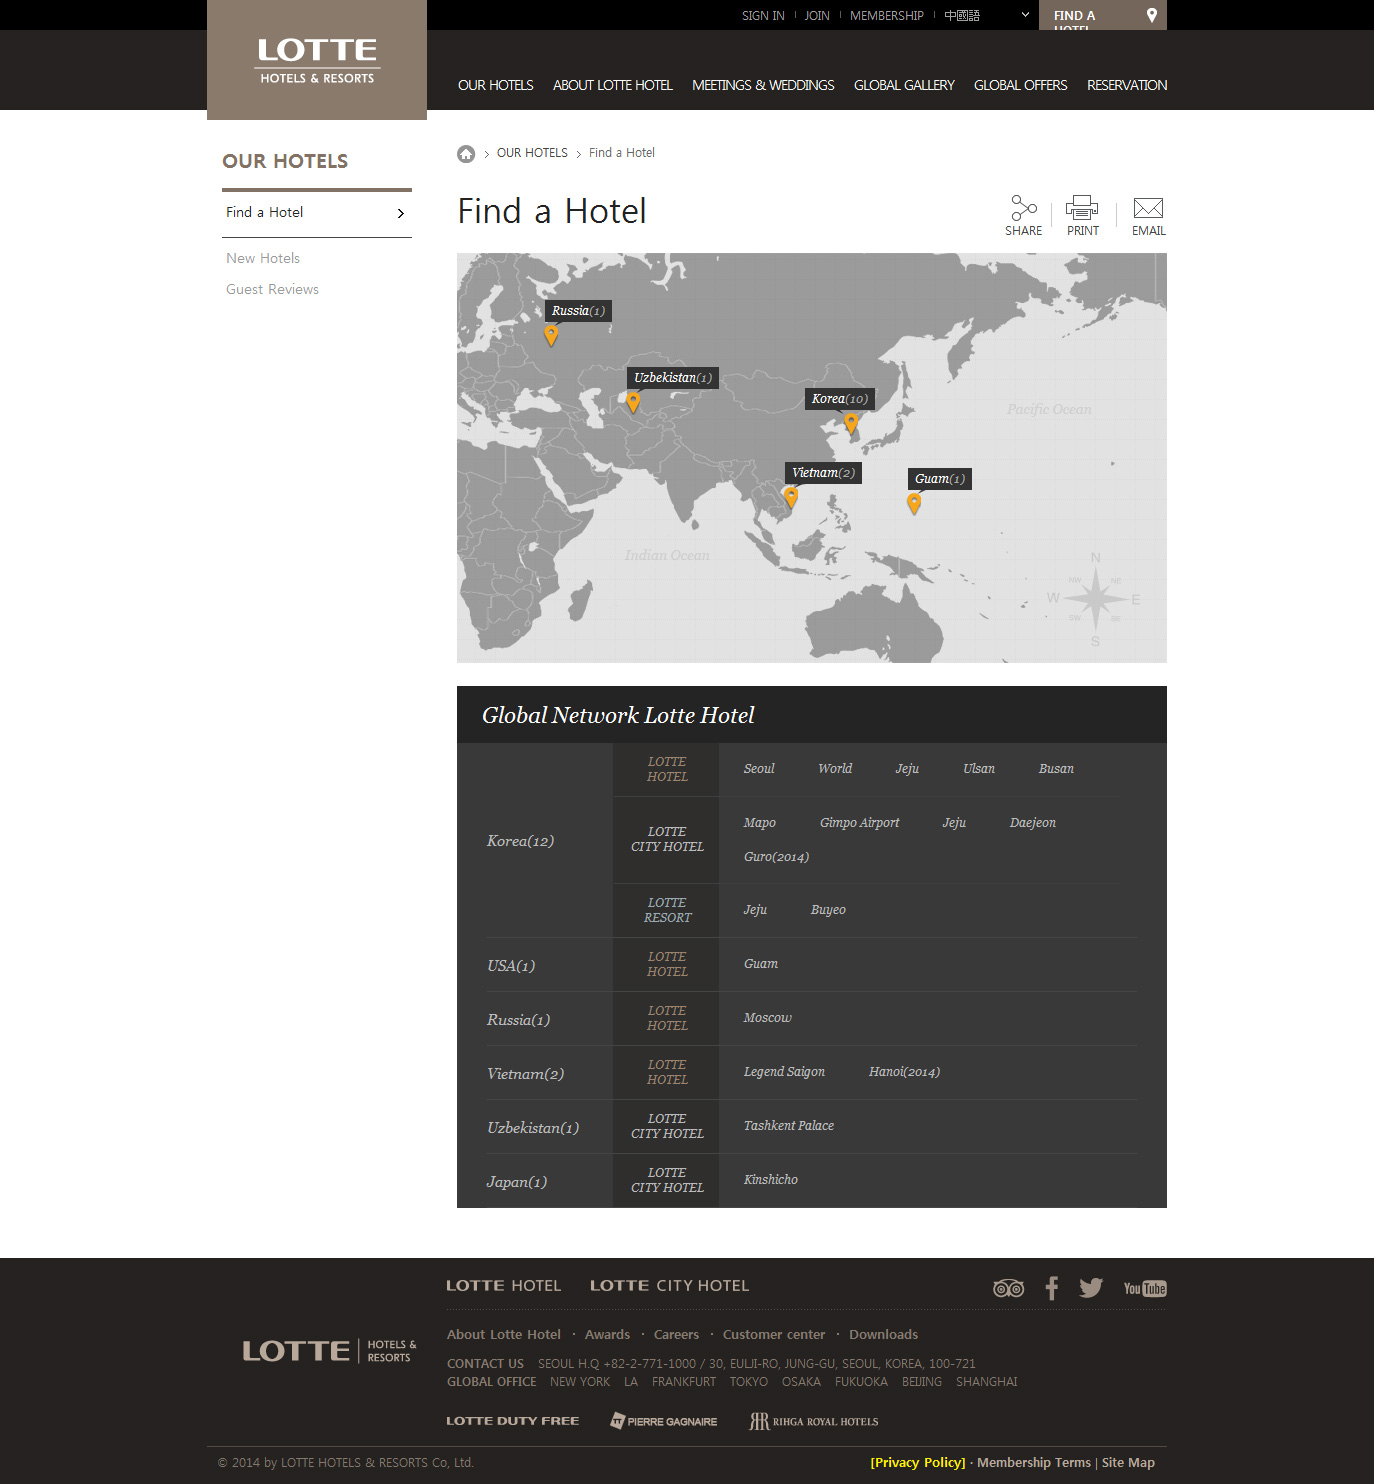The width and height of the screenshot is (1374, 1484).
Task: Click the Korea map pin marker
Action: [x=851, y=423]
